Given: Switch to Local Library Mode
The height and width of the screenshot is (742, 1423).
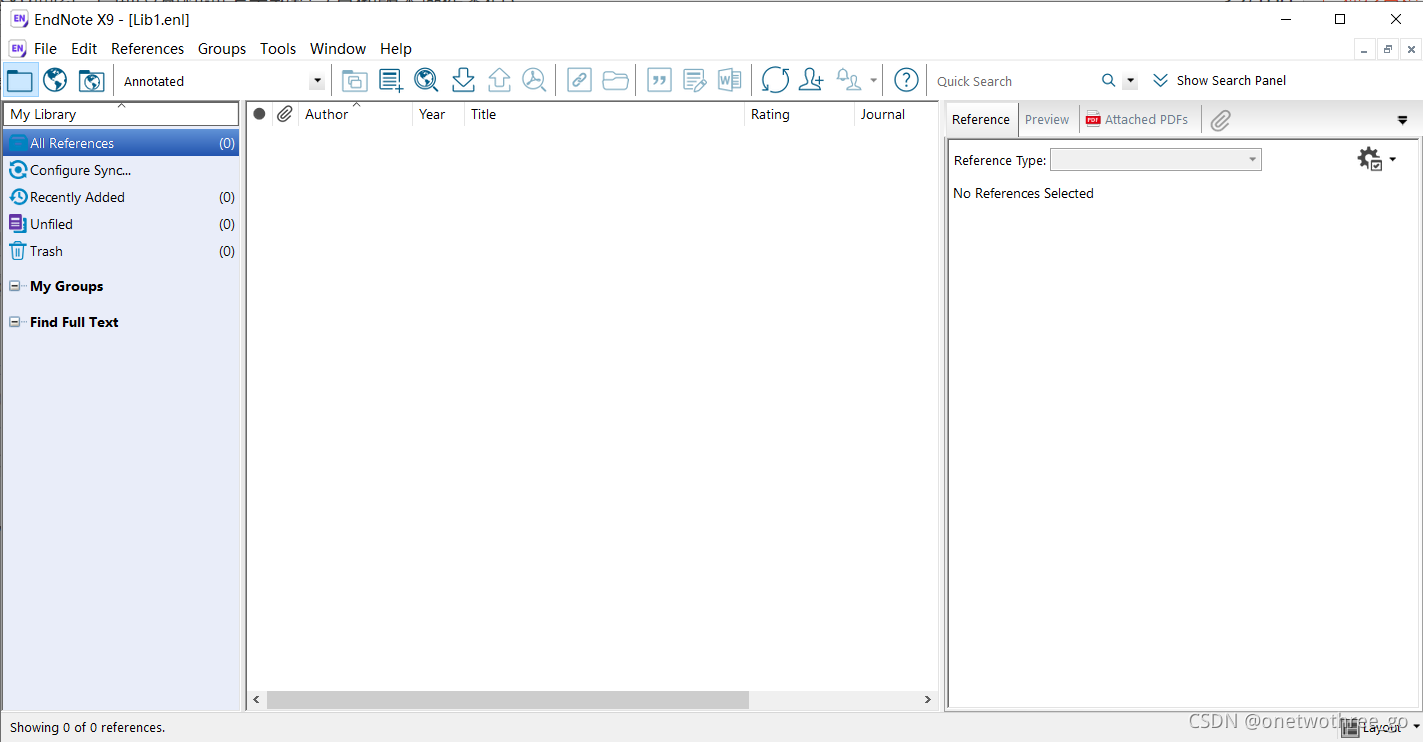Looking at the screenshot, I should coord(20,81).
